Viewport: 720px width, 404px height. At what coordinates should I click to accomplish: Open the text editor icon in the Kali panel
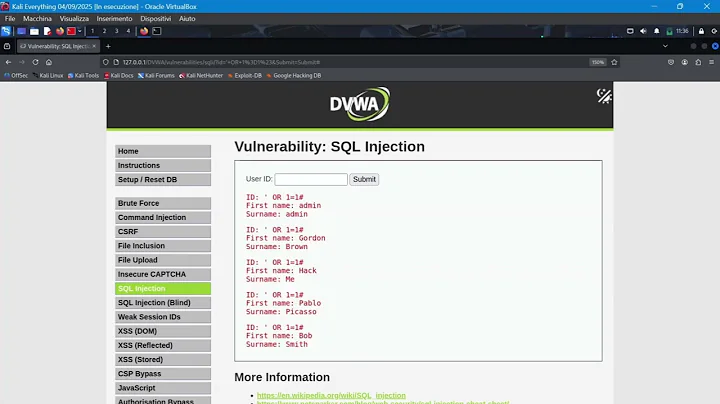click(47, 31)
